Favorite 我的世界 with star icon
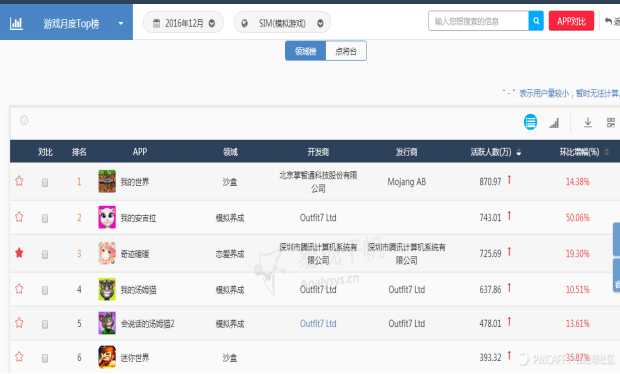This screenshot has width=620, height=374. coord(19,181)
